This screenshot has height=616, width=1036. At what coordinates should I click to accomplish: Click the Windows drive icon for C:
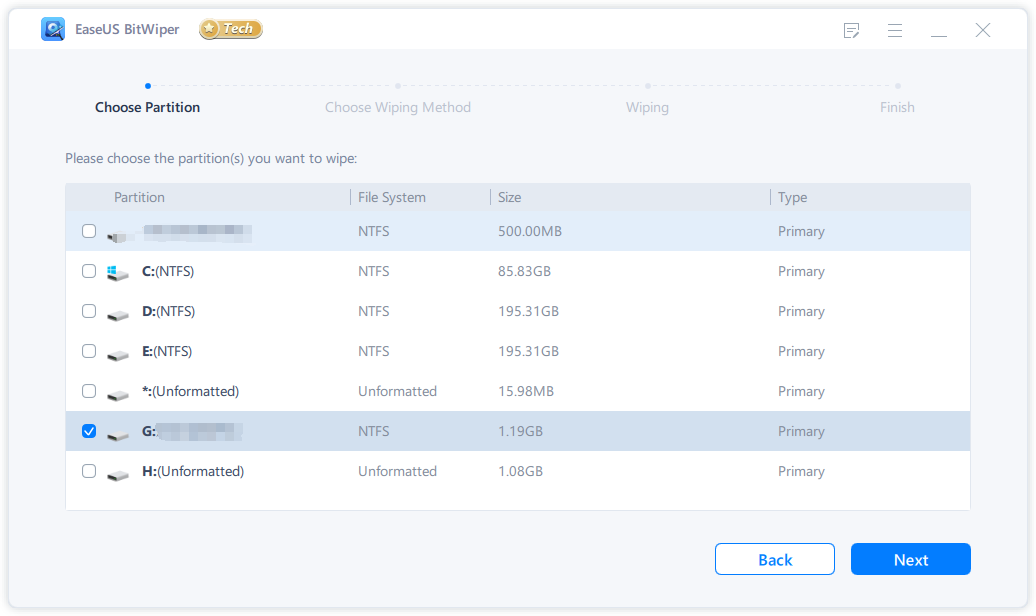[118, 272]
